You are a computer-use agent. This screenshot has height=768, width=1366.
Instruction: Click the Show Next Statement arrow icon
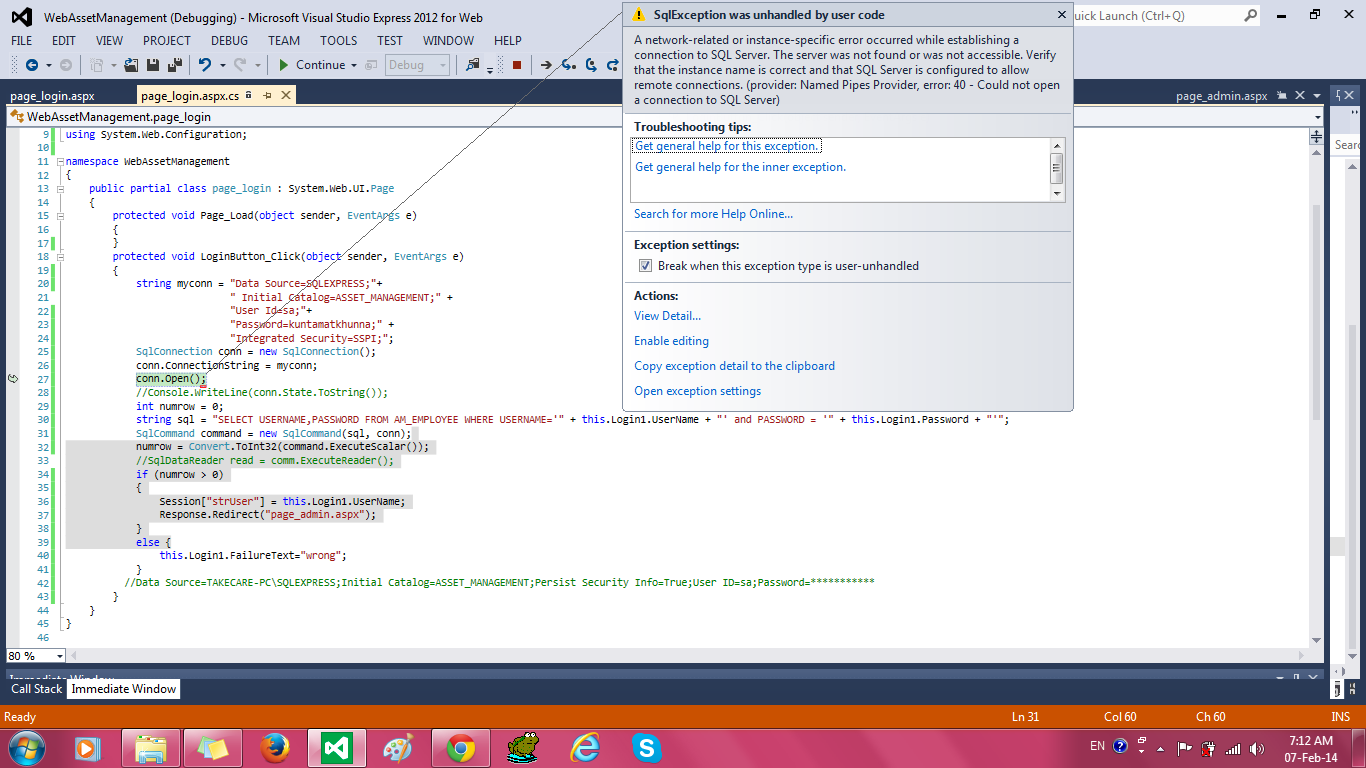click(546, 65)
